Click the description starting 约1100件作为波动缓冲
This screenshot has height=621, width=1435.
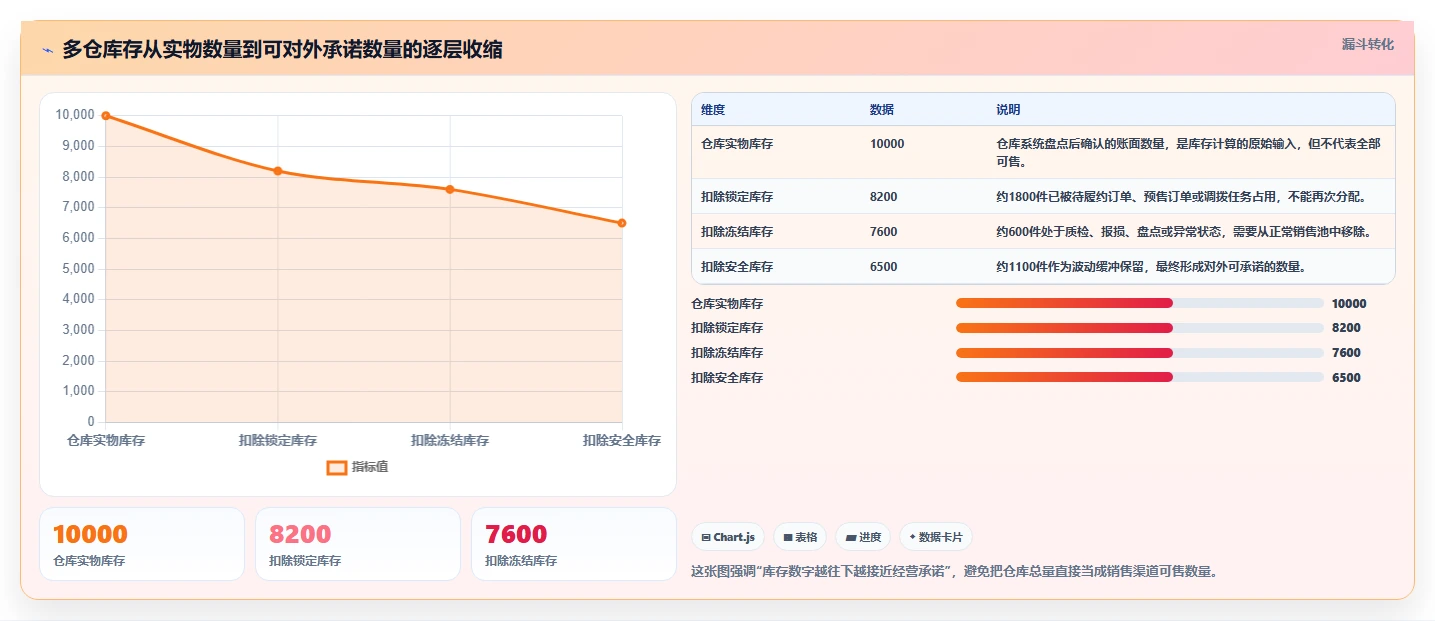(x=1151, y=267)
